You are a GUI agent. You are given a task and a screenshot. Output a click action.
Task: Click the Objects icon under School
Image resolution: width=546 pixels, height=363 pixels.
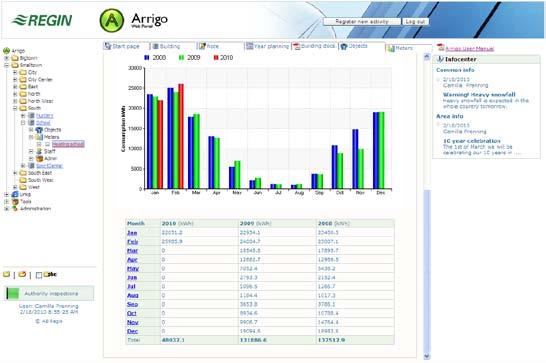(x=39, y=130)
